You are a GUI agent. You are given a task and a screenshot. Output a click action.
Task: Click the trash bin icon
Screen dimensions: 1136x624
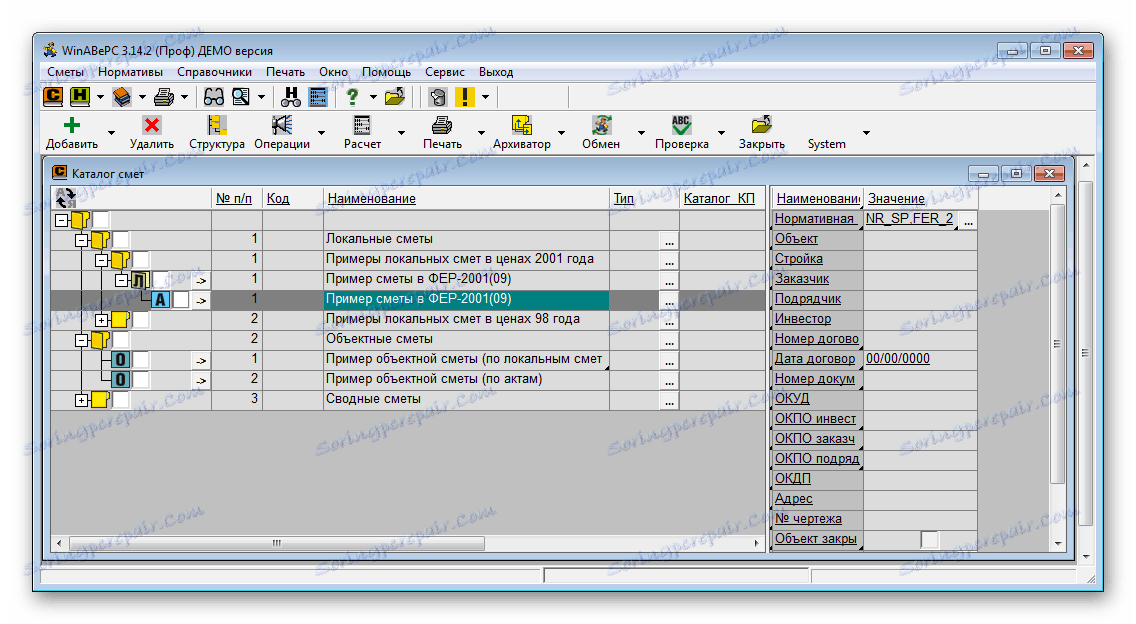click(438, 96)
